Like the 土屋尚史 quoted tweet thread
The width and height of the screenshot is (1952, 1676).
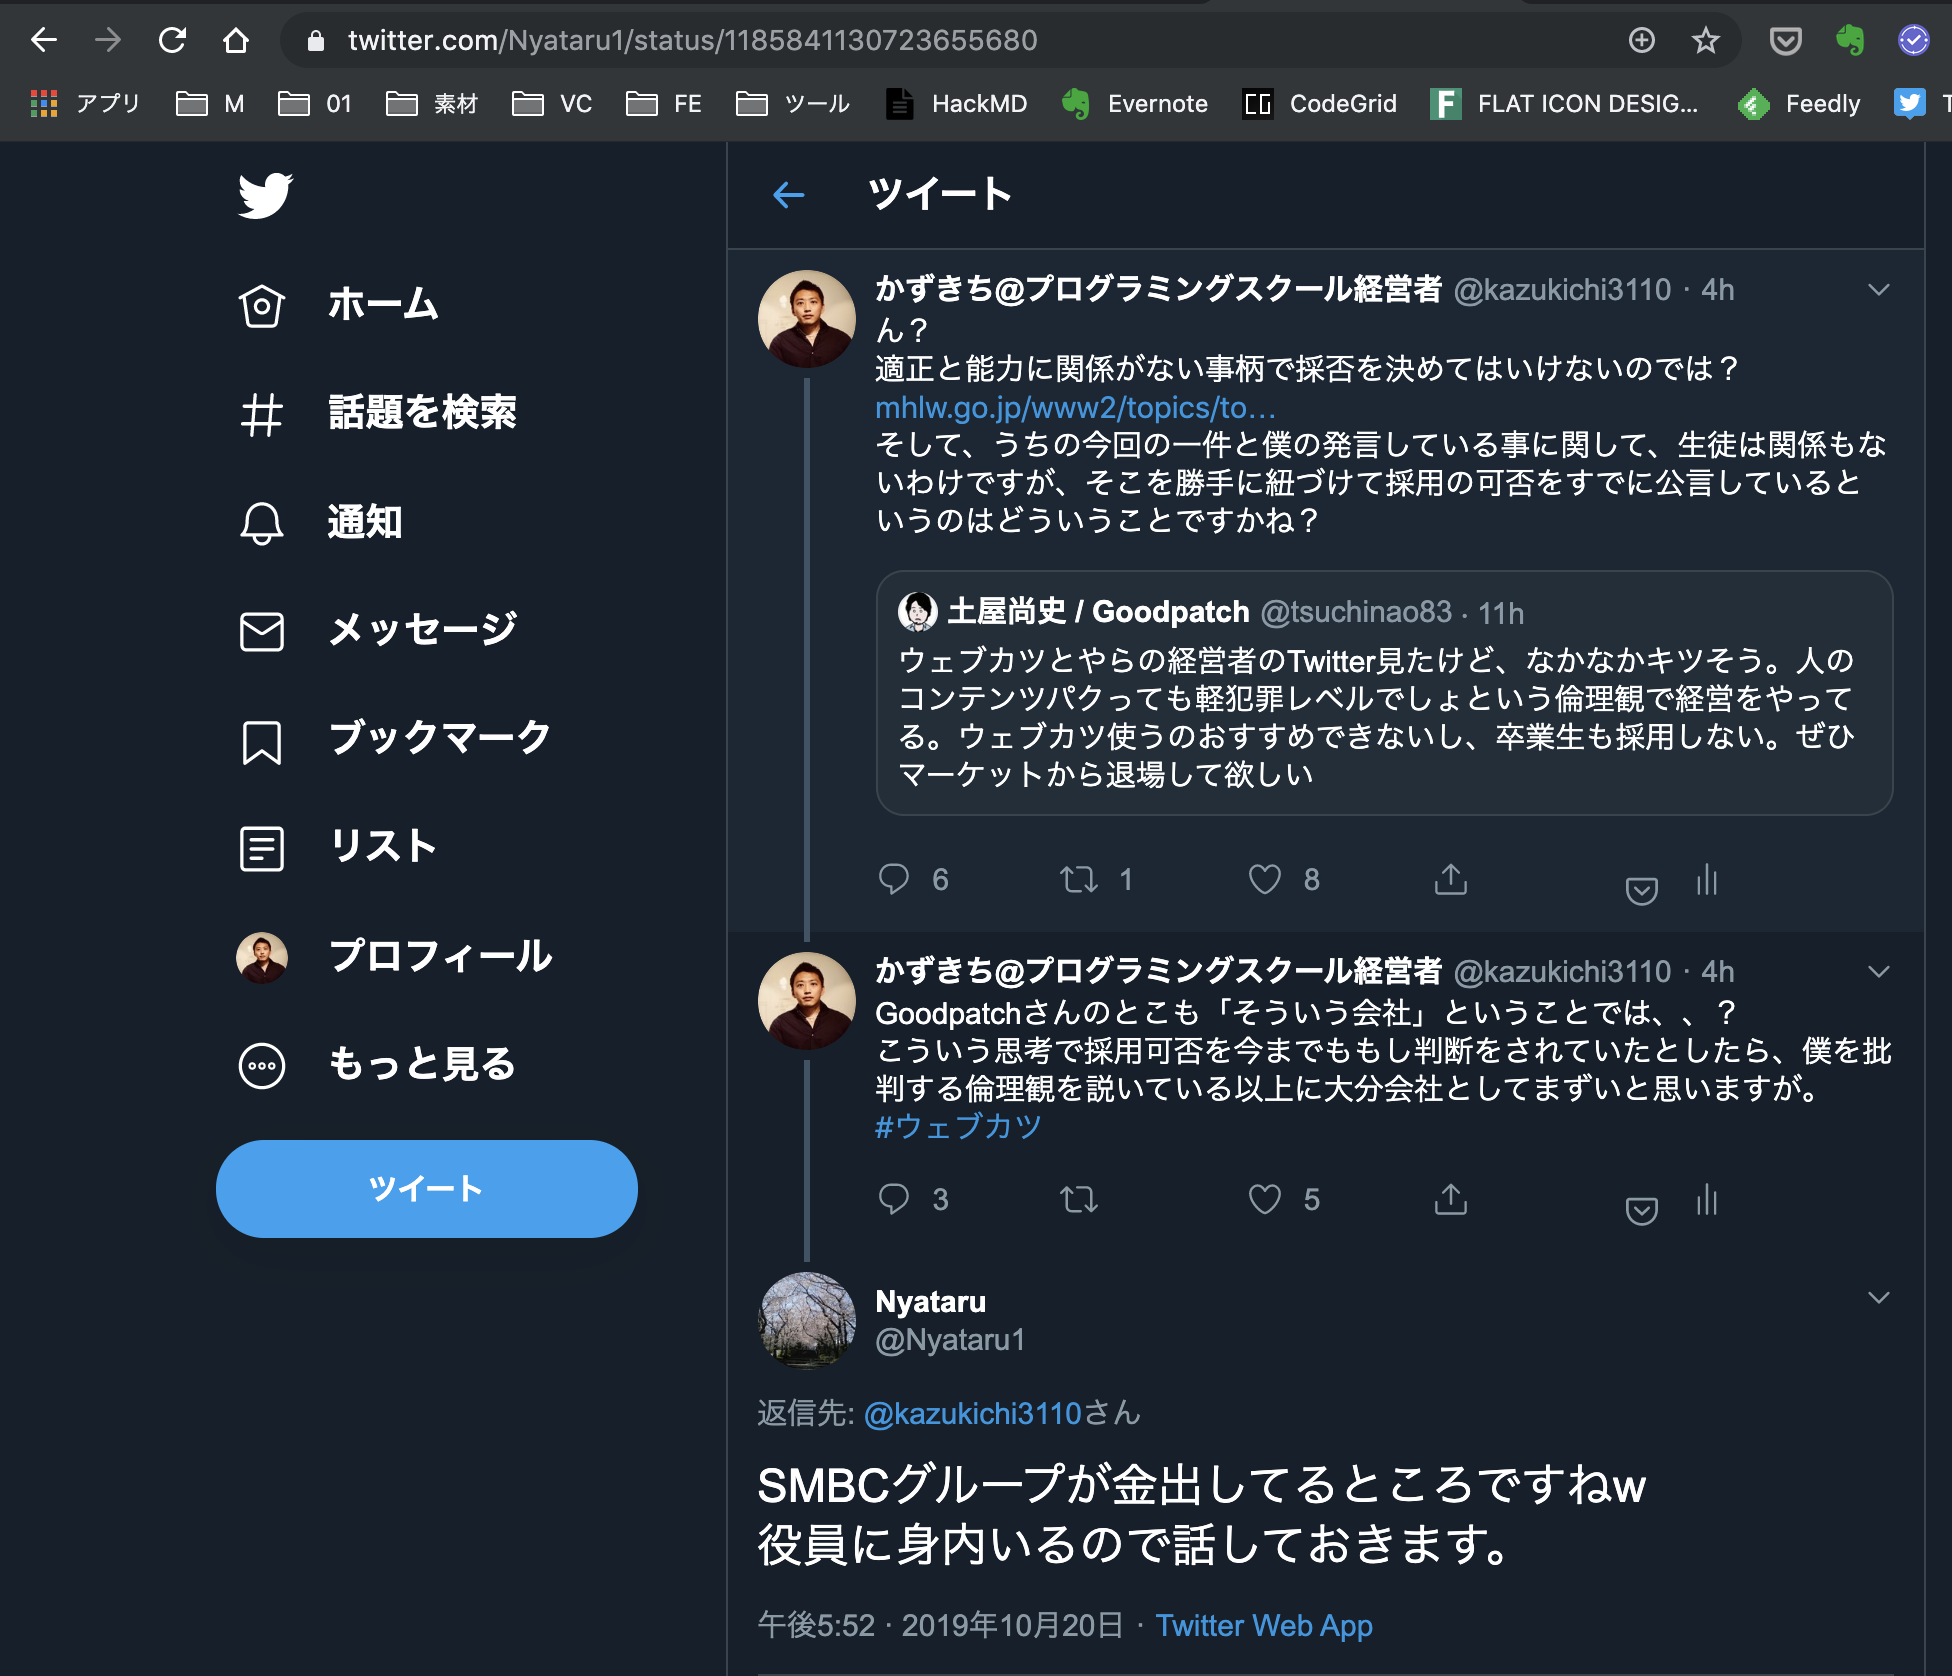pos(1263,879)
